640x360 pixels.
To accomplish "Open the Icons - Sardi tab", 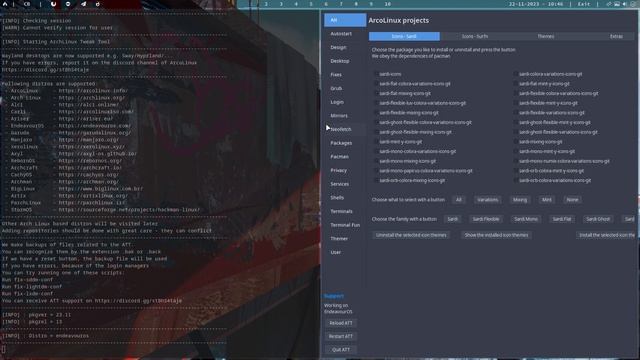I will 404,36.
